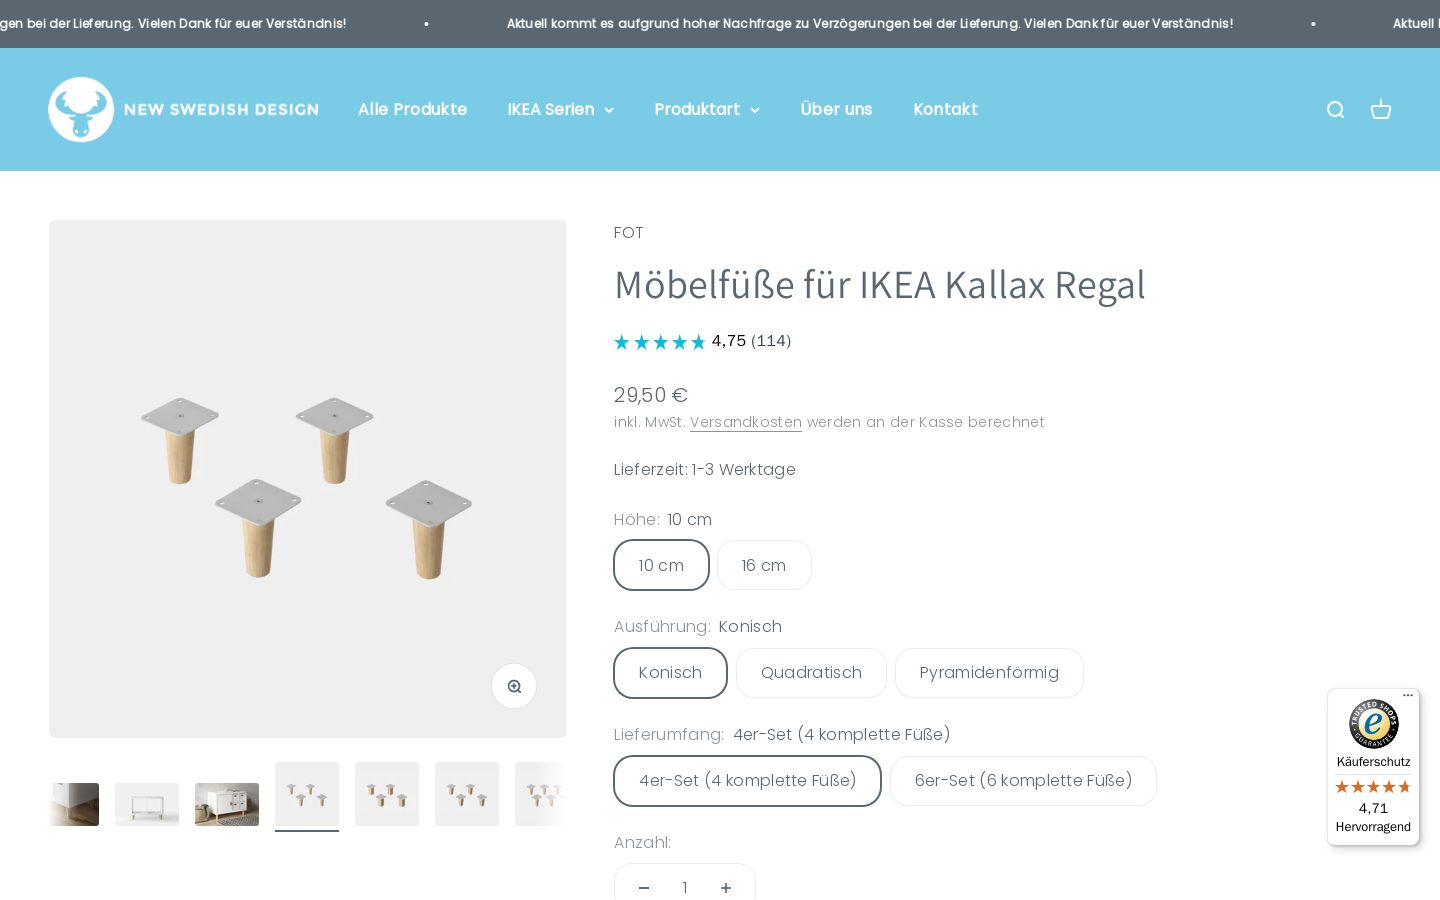Expand the Produktart dropdown menu
The width and height of the screenshot is (1440, 900).
point(707,109)
